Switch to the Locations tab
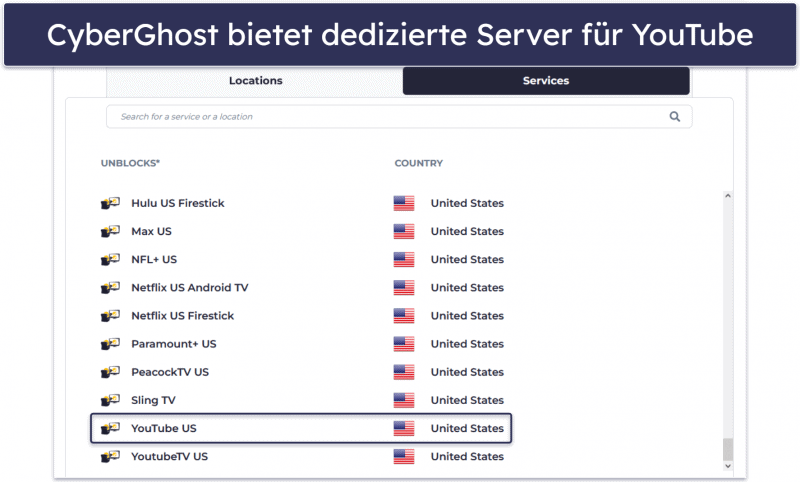 coord(255,81)
